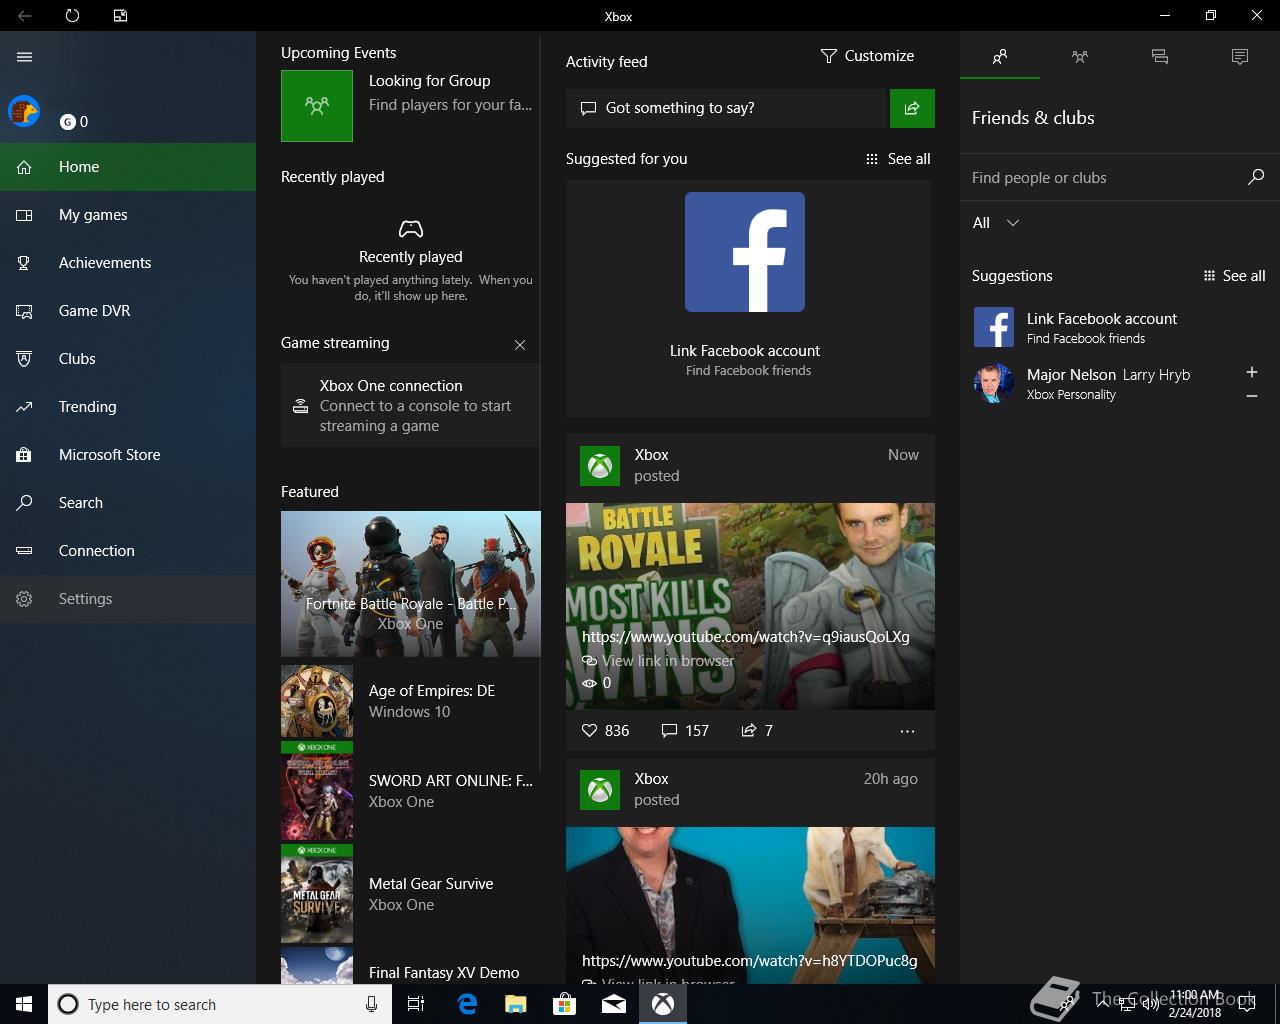Viewport: 1280px width, 1024px height.
Task: Click the refresh icon in title bar
Action: pyautogui.click(x=72, y=16)
